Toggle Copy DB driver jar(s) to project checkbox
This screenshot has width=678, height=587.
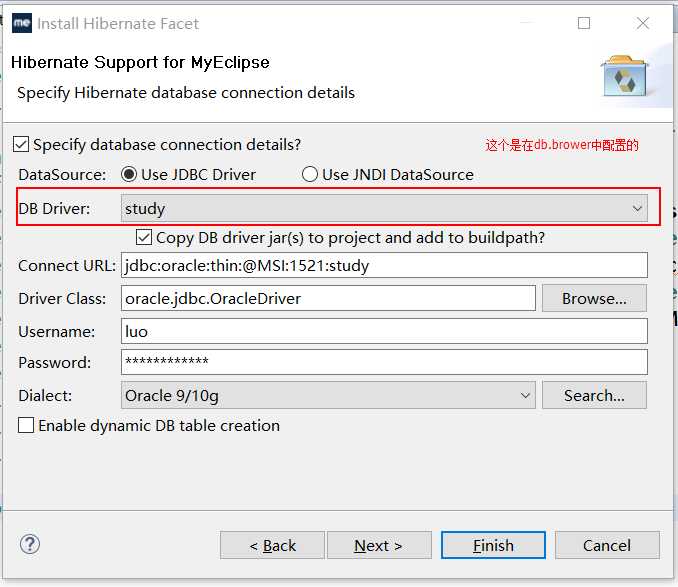click(144, 237)
